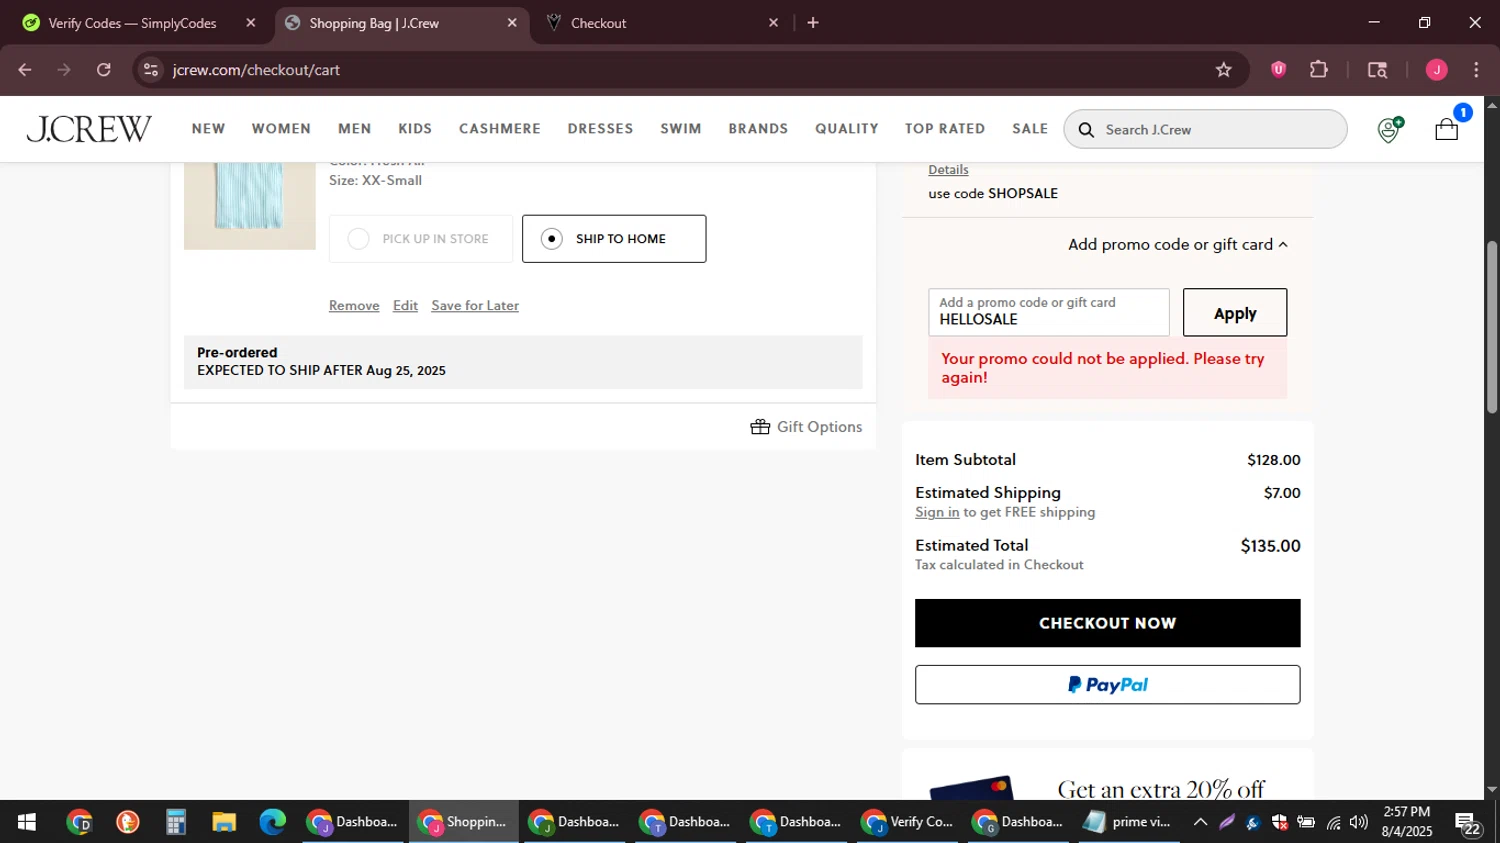Open the SWIM menu
Image resolution: width=1500 pixels, height=843 pixels.
coord(681,129)
